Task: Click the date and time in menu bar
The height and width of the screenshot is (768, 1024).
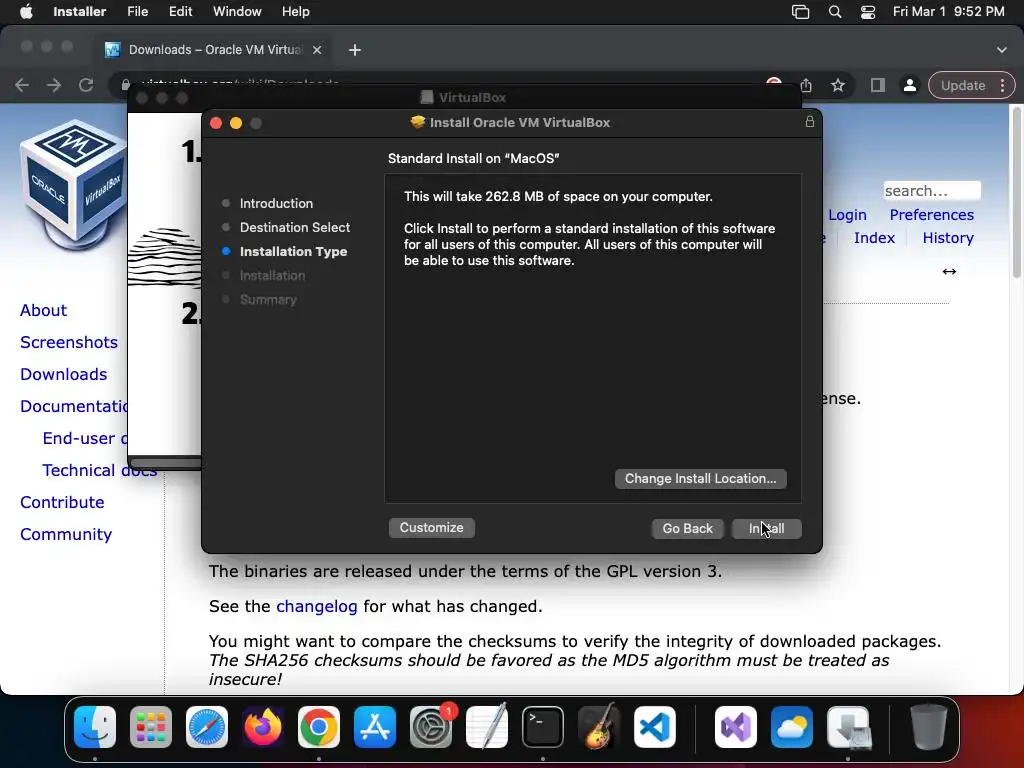Action: point(948,12)
